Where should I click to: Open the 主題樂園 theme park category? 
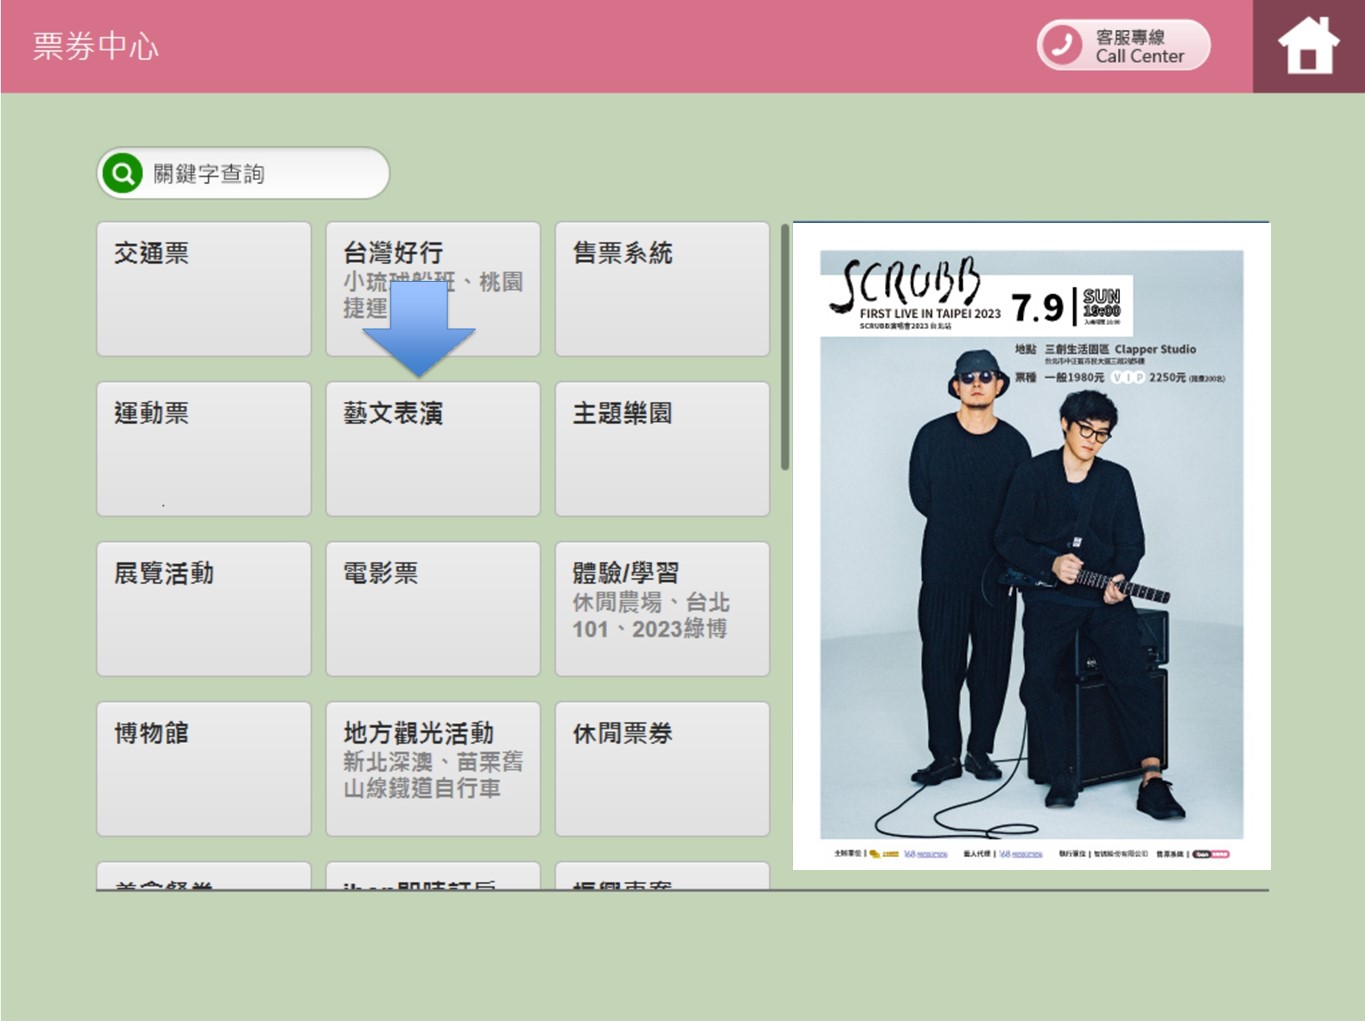point(662,449)
